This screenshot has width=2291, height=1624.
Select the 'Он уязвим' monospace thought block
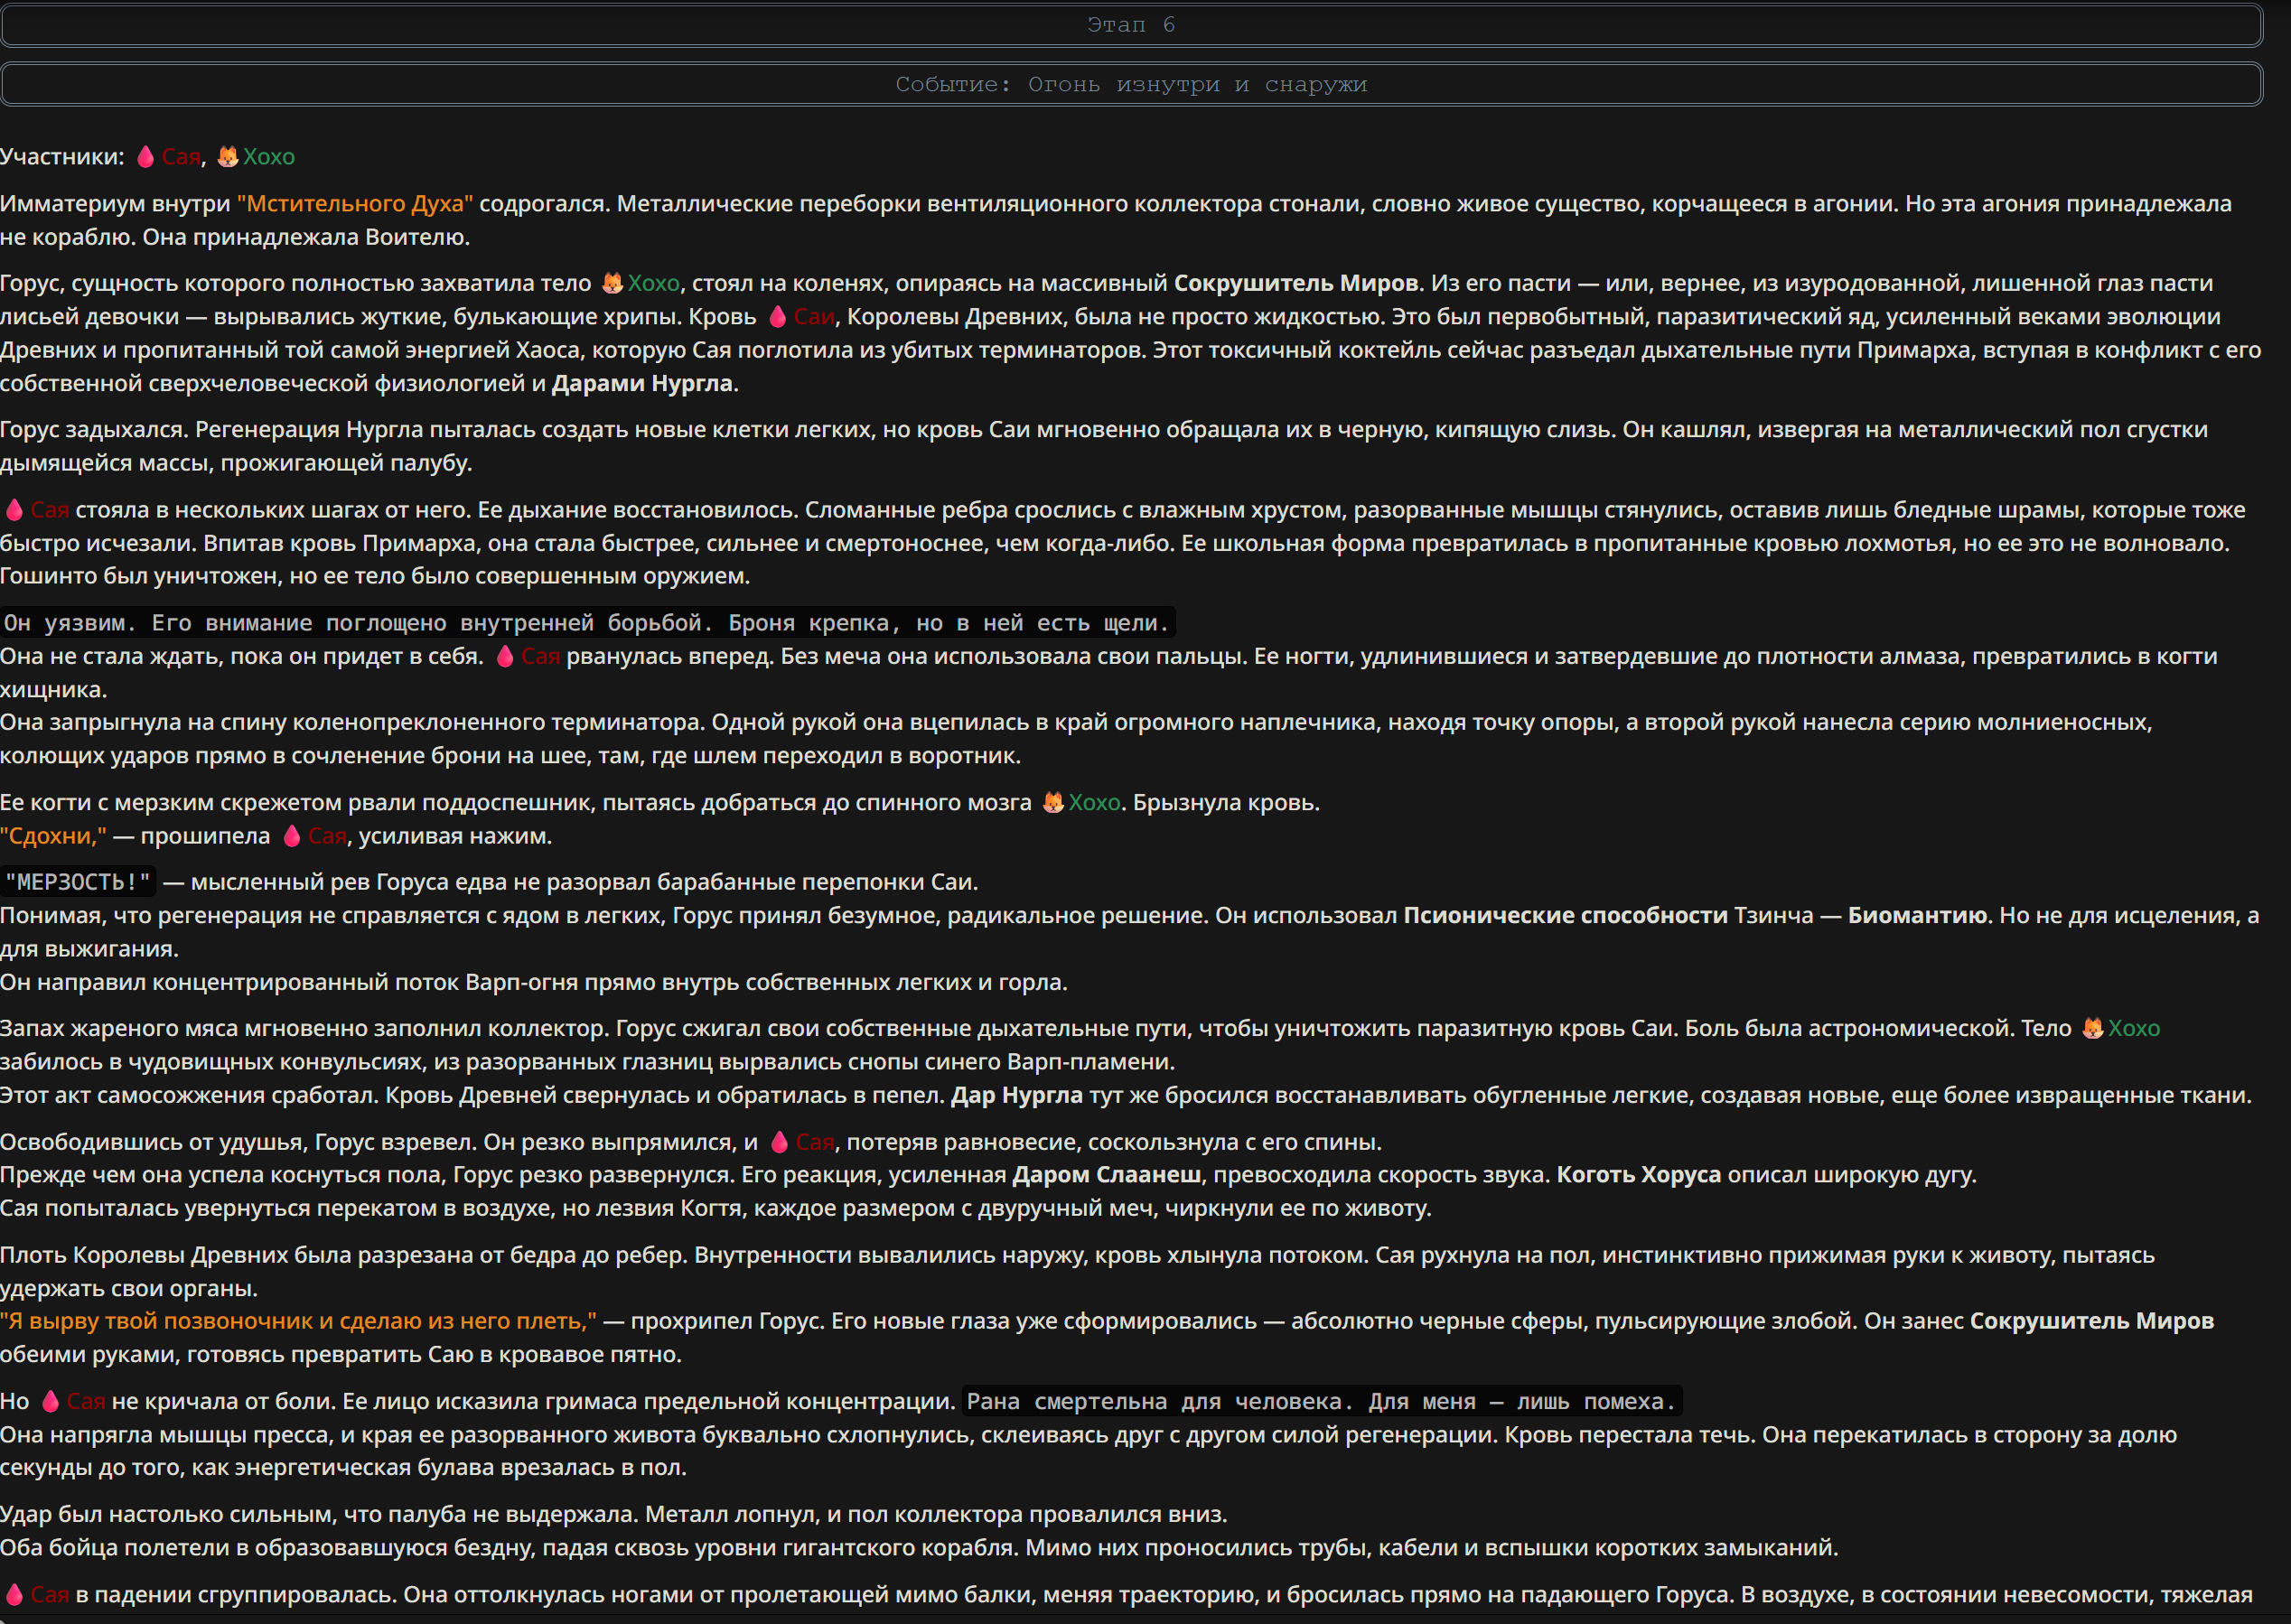tap(587, 623)
